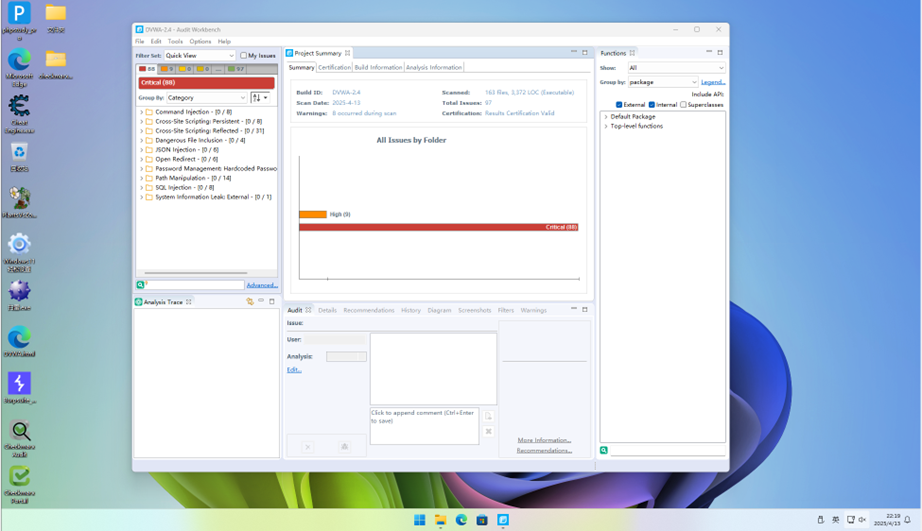Open the Options menu
The image size is (922, 531).
[x=200, y=42]
